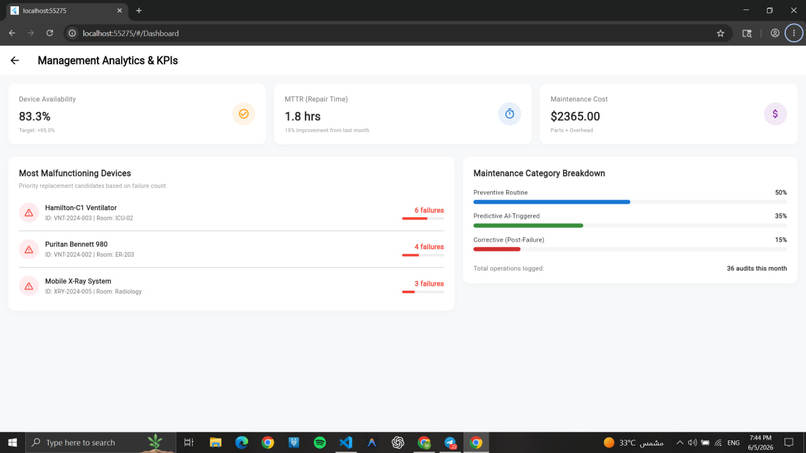This screenshot has width=806, height=453.
Task: Click the 15% Corrective value
Action: tap(781, 240)
